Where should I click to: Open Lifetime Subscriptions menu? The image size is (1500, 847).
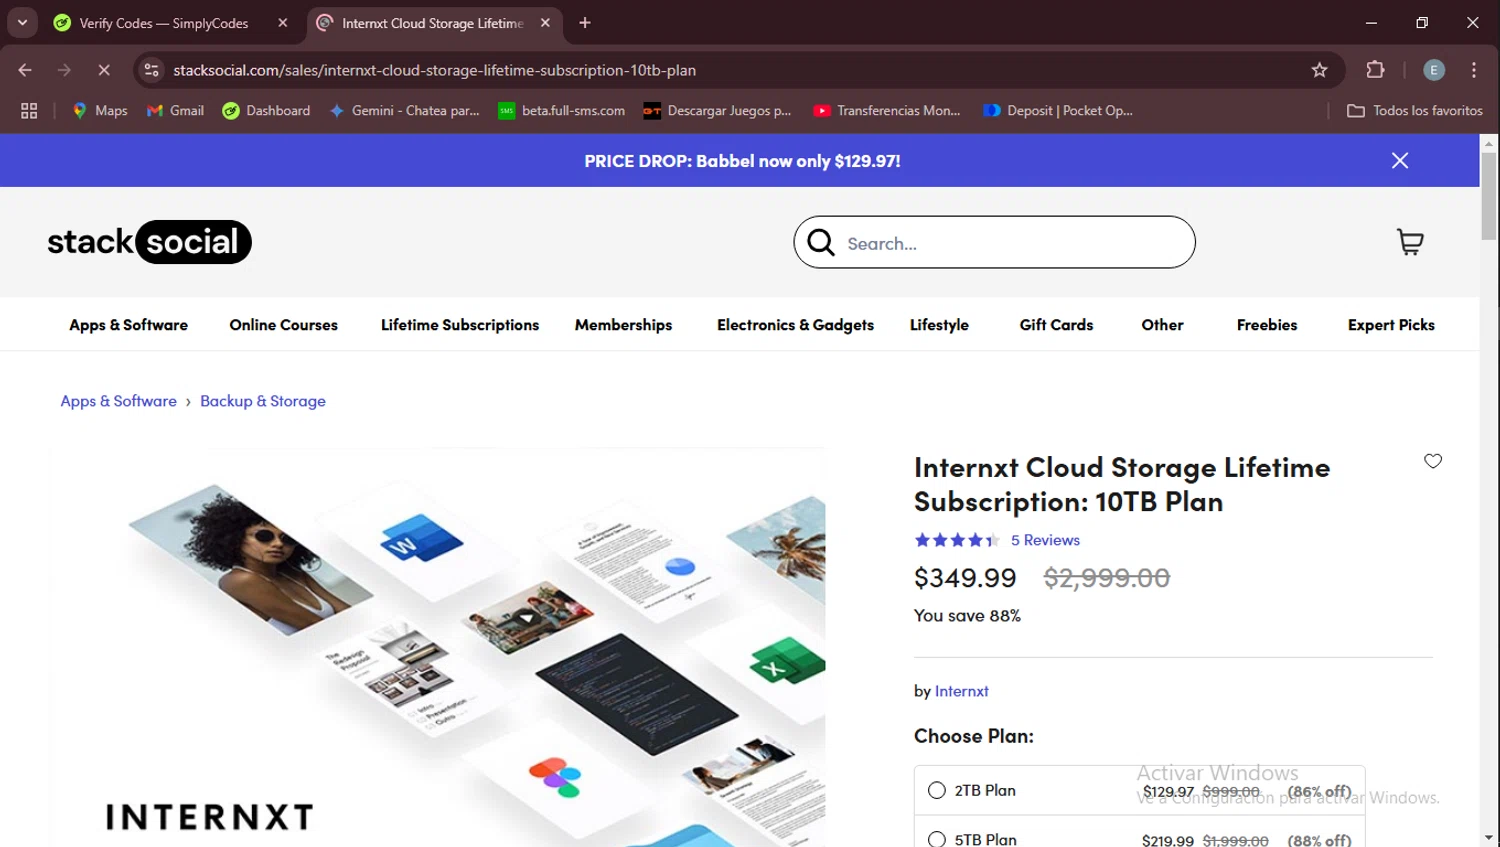point(460,325)
